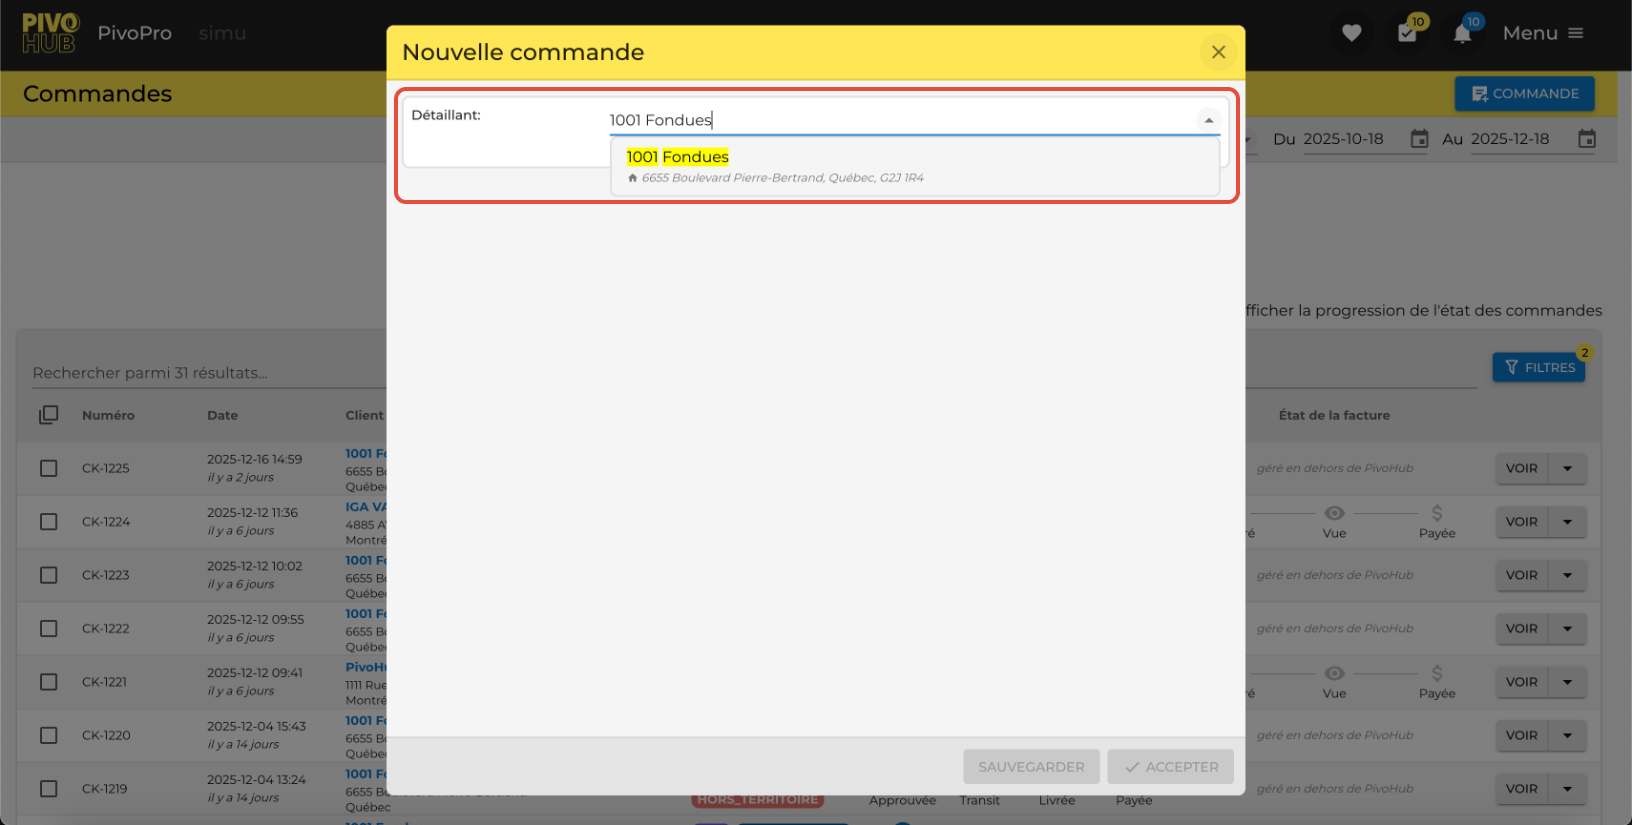Image resolution: width=1632 pixels, height=825 pixels.
Task: Sort by the Date column header
Action: 222,415
